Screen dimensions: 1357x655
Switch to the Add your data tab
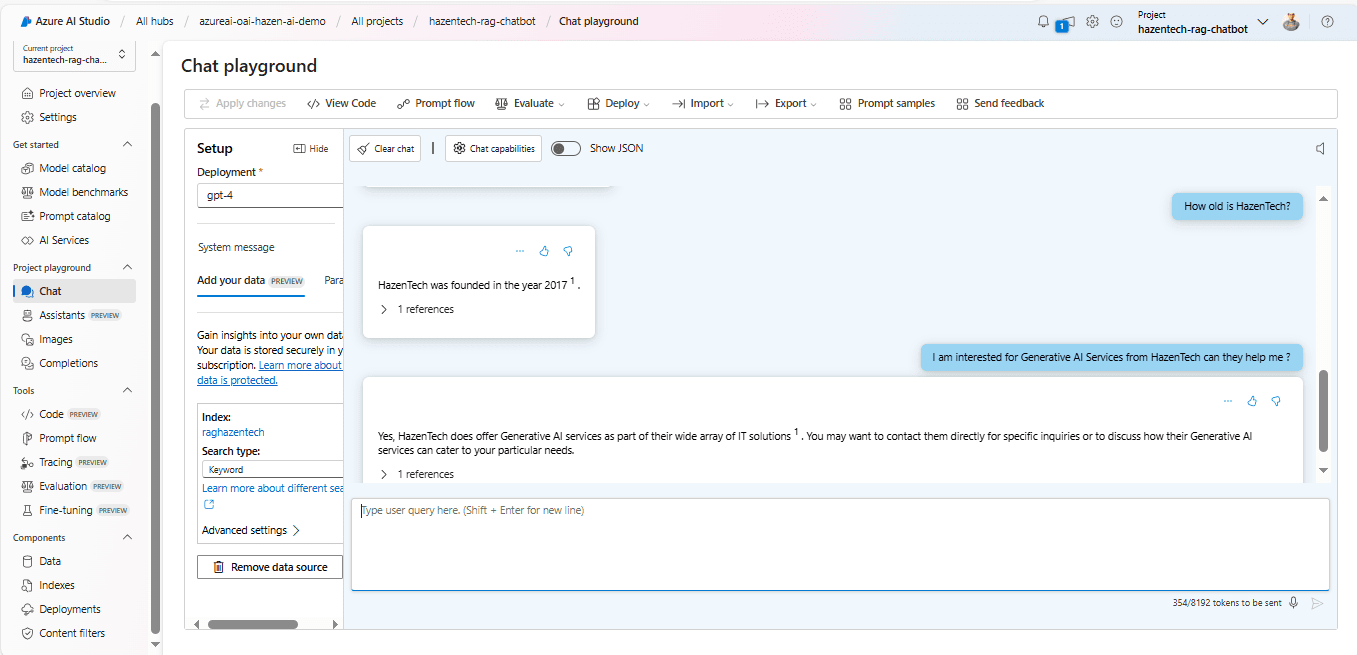tap(231, 281)
